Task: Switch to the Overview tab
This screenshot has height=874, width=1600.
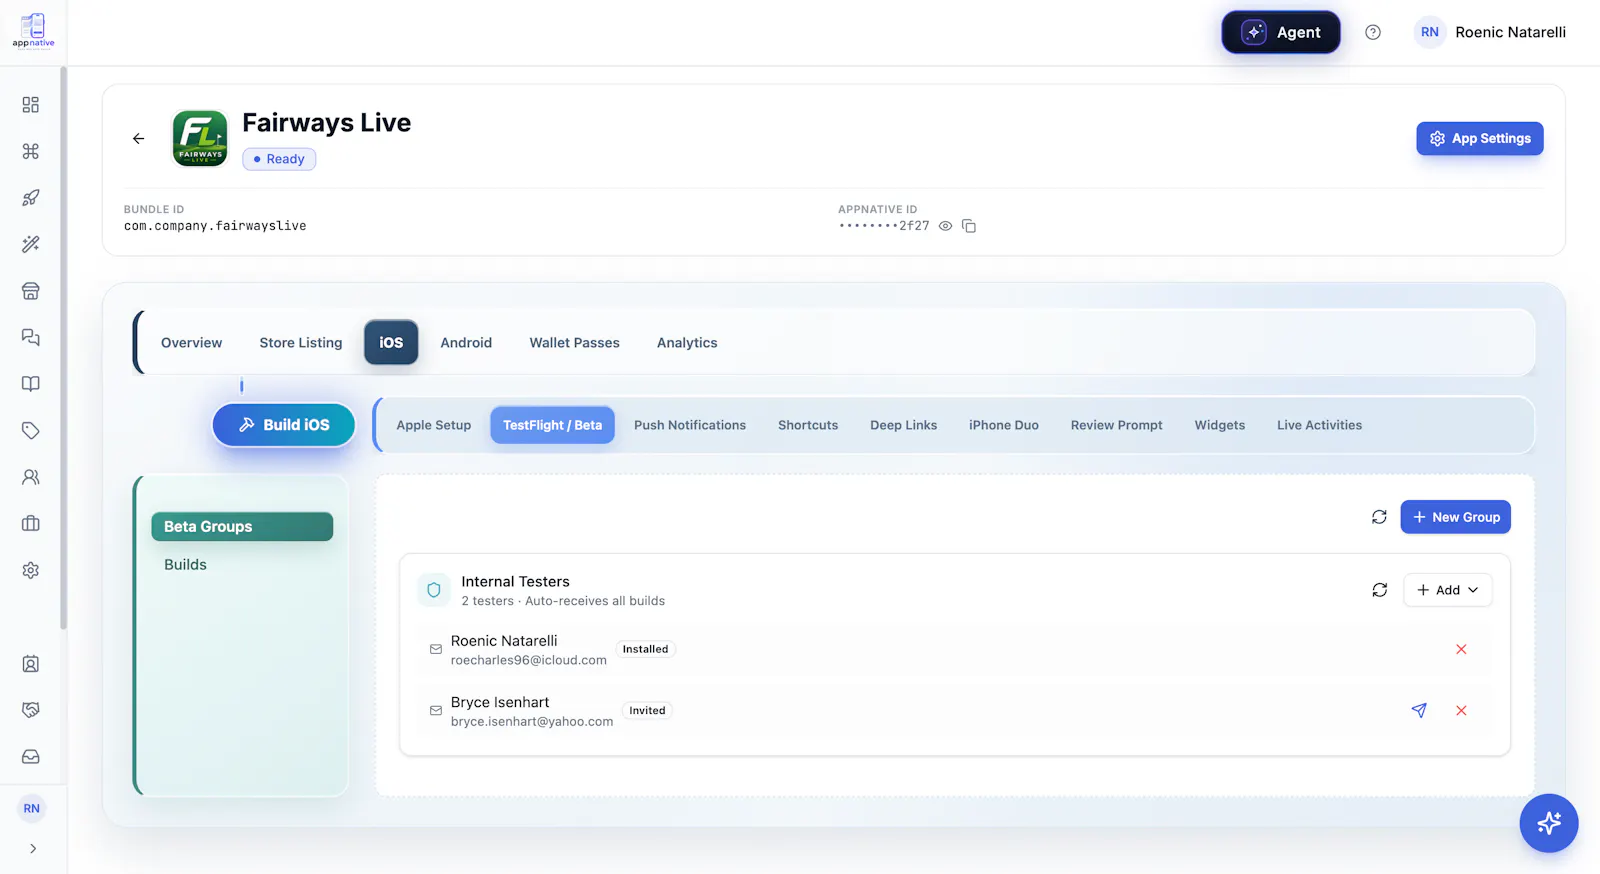Action: click(192, 342)
